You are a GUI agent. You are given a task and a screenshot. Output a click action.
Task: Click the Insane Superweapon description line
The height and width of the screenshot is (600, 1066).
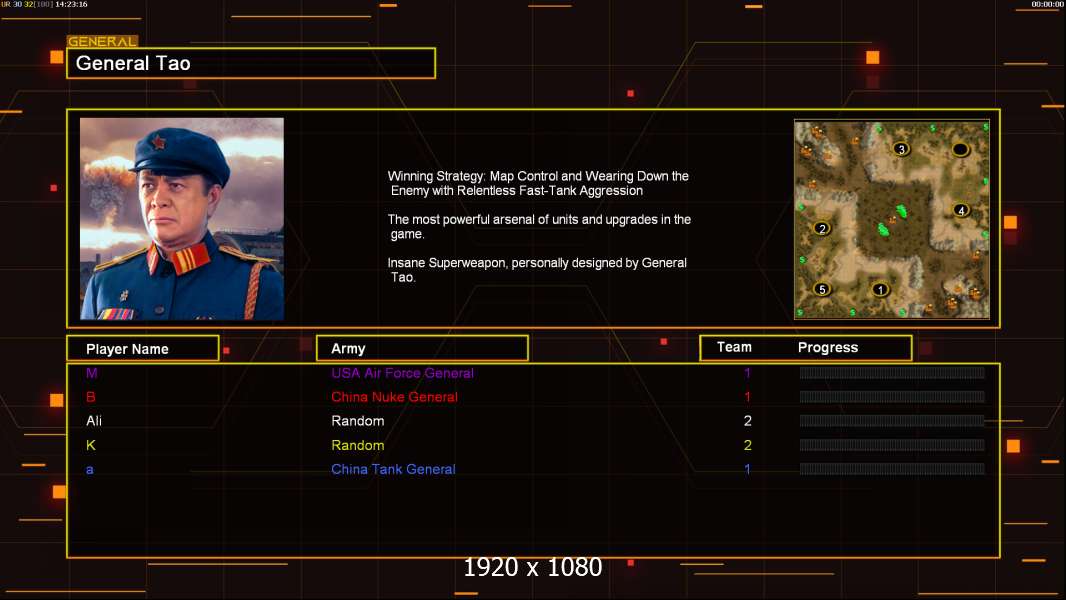[x=537, y=270]
